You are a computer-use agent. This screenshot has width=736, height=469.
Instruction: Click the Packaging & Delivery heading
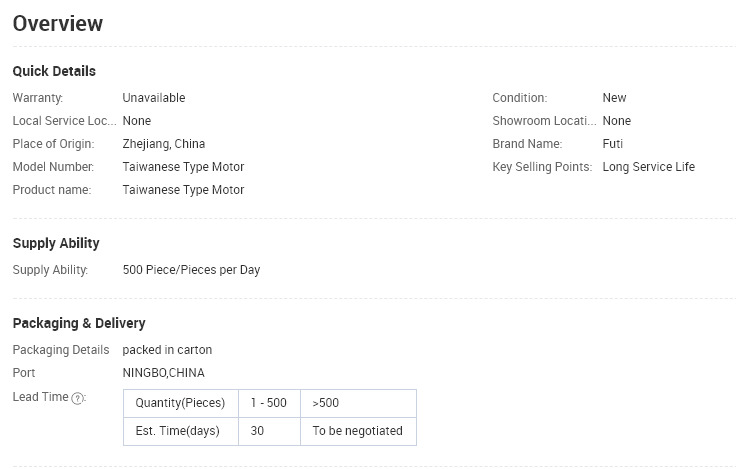(x=79, y=323)
